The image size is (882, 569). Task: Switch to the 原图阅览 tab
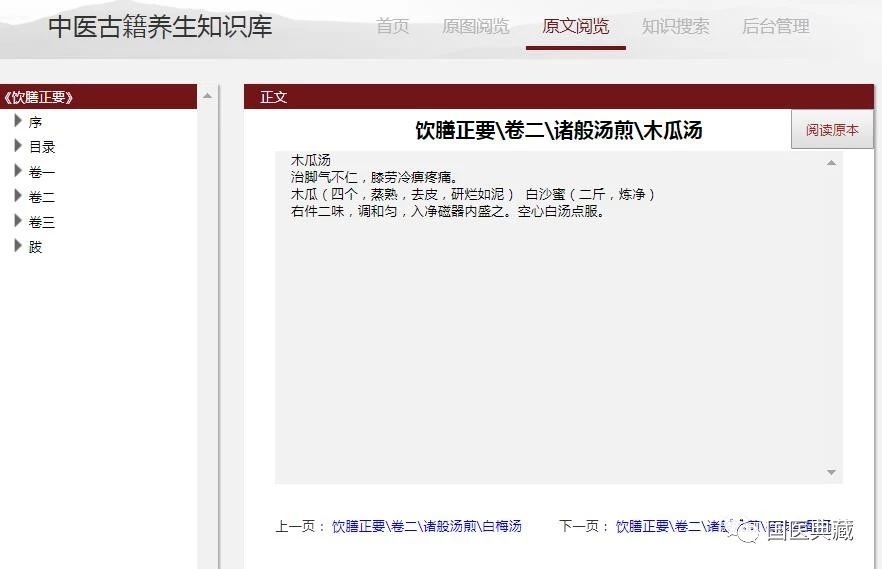point(475,26)
